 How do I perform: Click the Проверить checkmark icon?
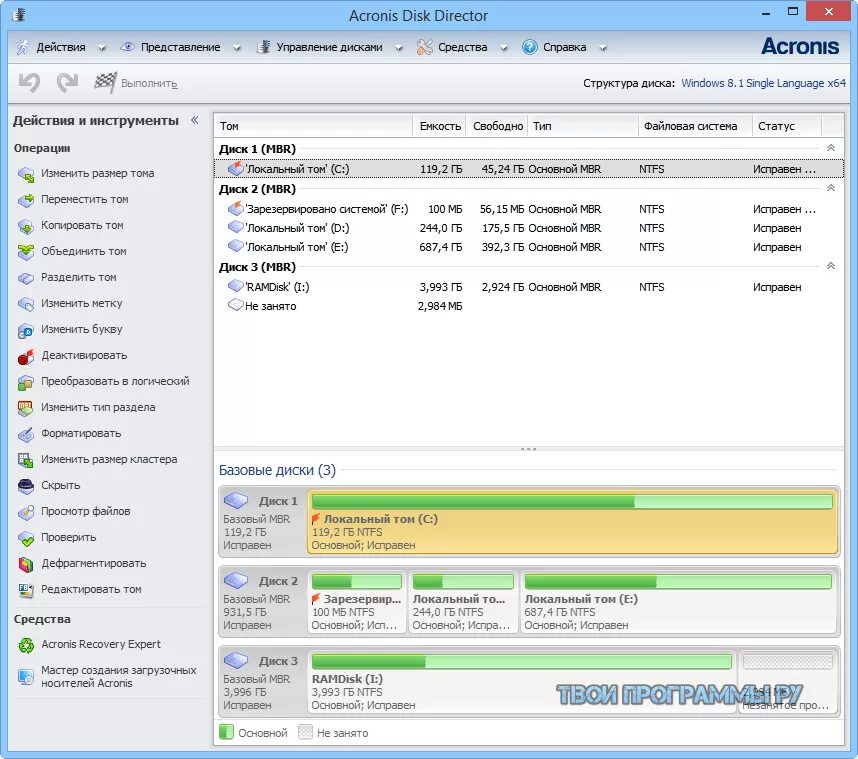pyautogui.click(x=26, y=538)
